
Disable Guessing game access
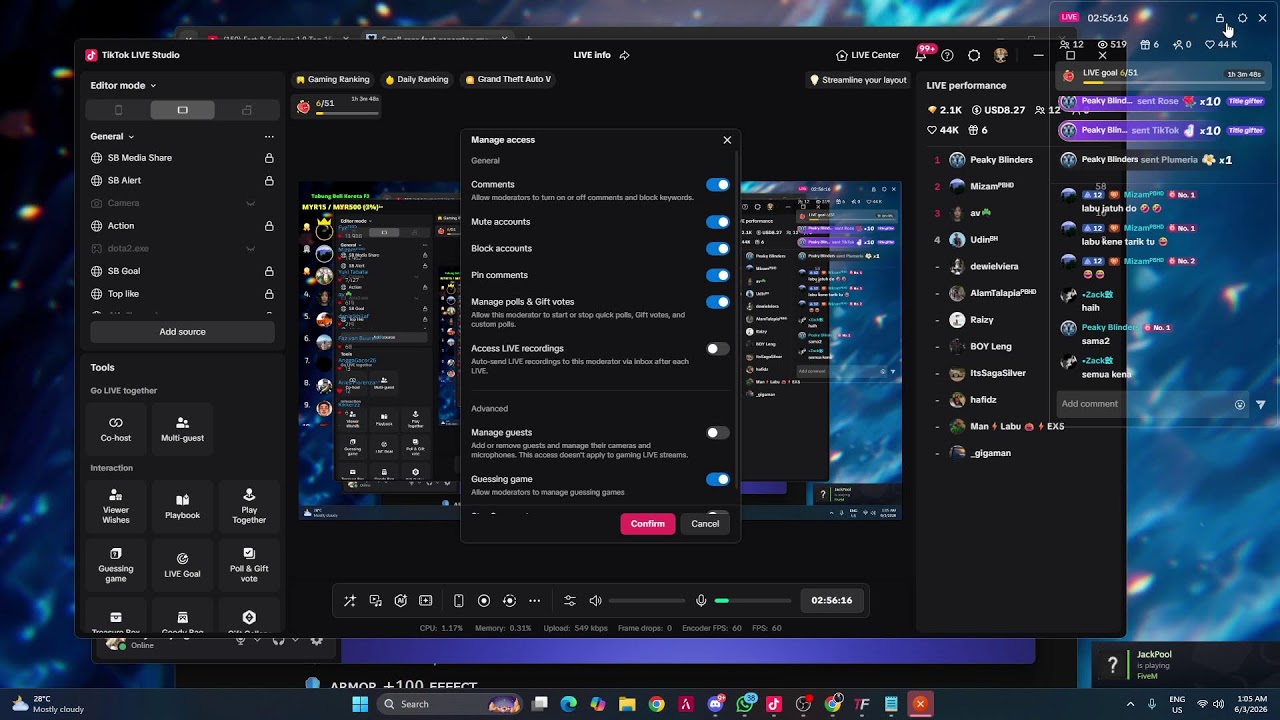coord(718,479)
